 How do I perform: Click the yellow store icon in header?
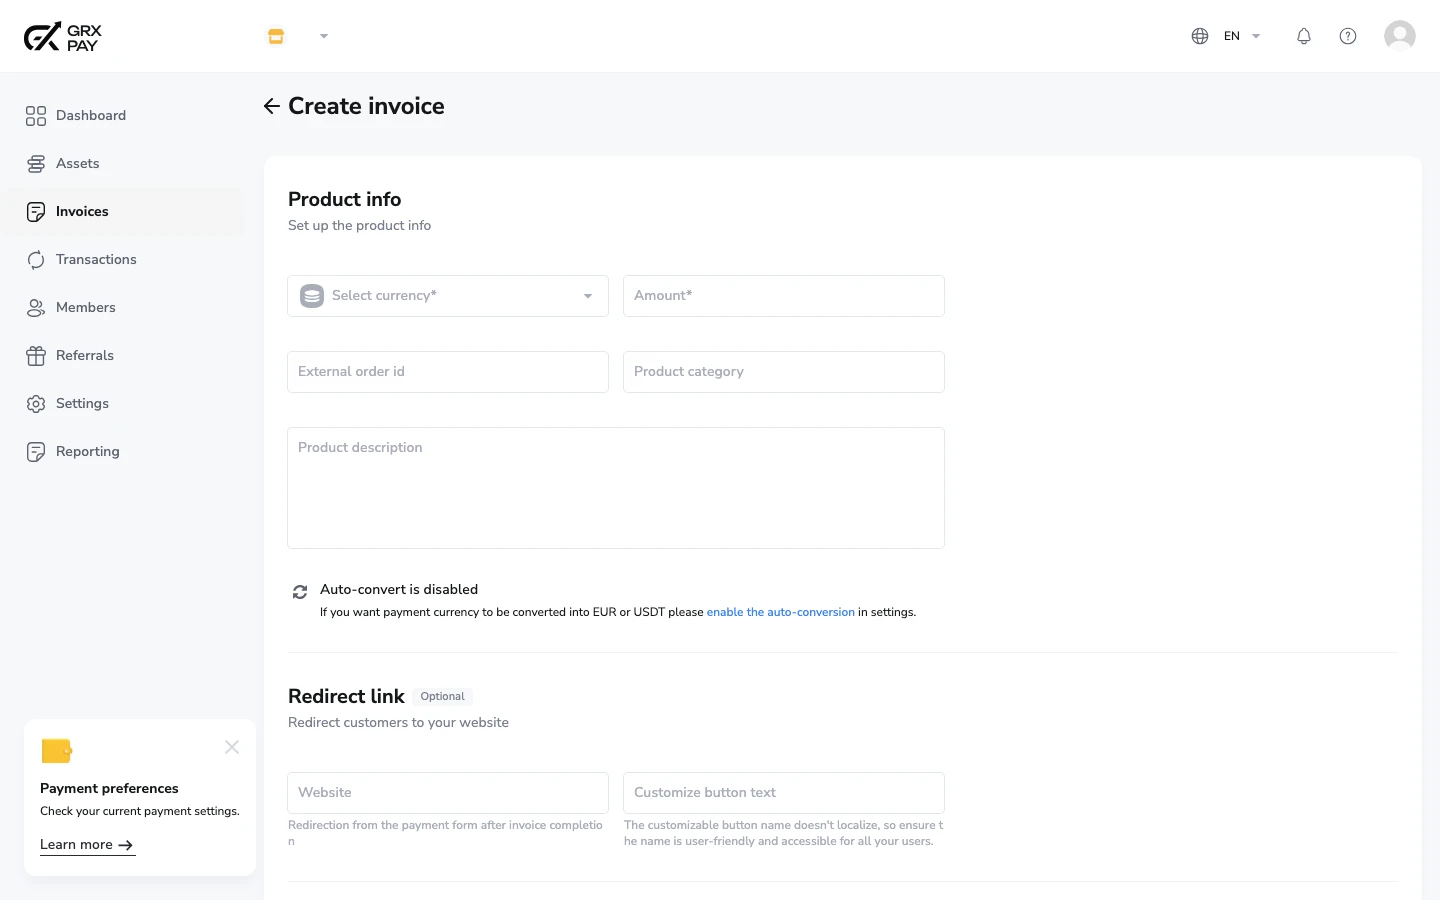click(276, 36)
